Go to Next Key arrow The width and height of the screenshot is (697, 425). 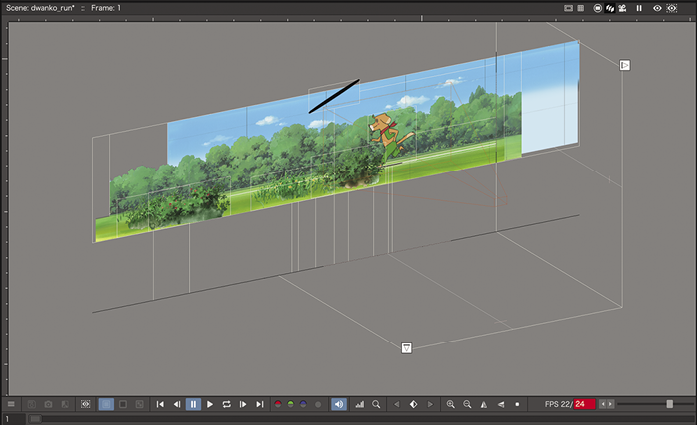coord(430,404)
